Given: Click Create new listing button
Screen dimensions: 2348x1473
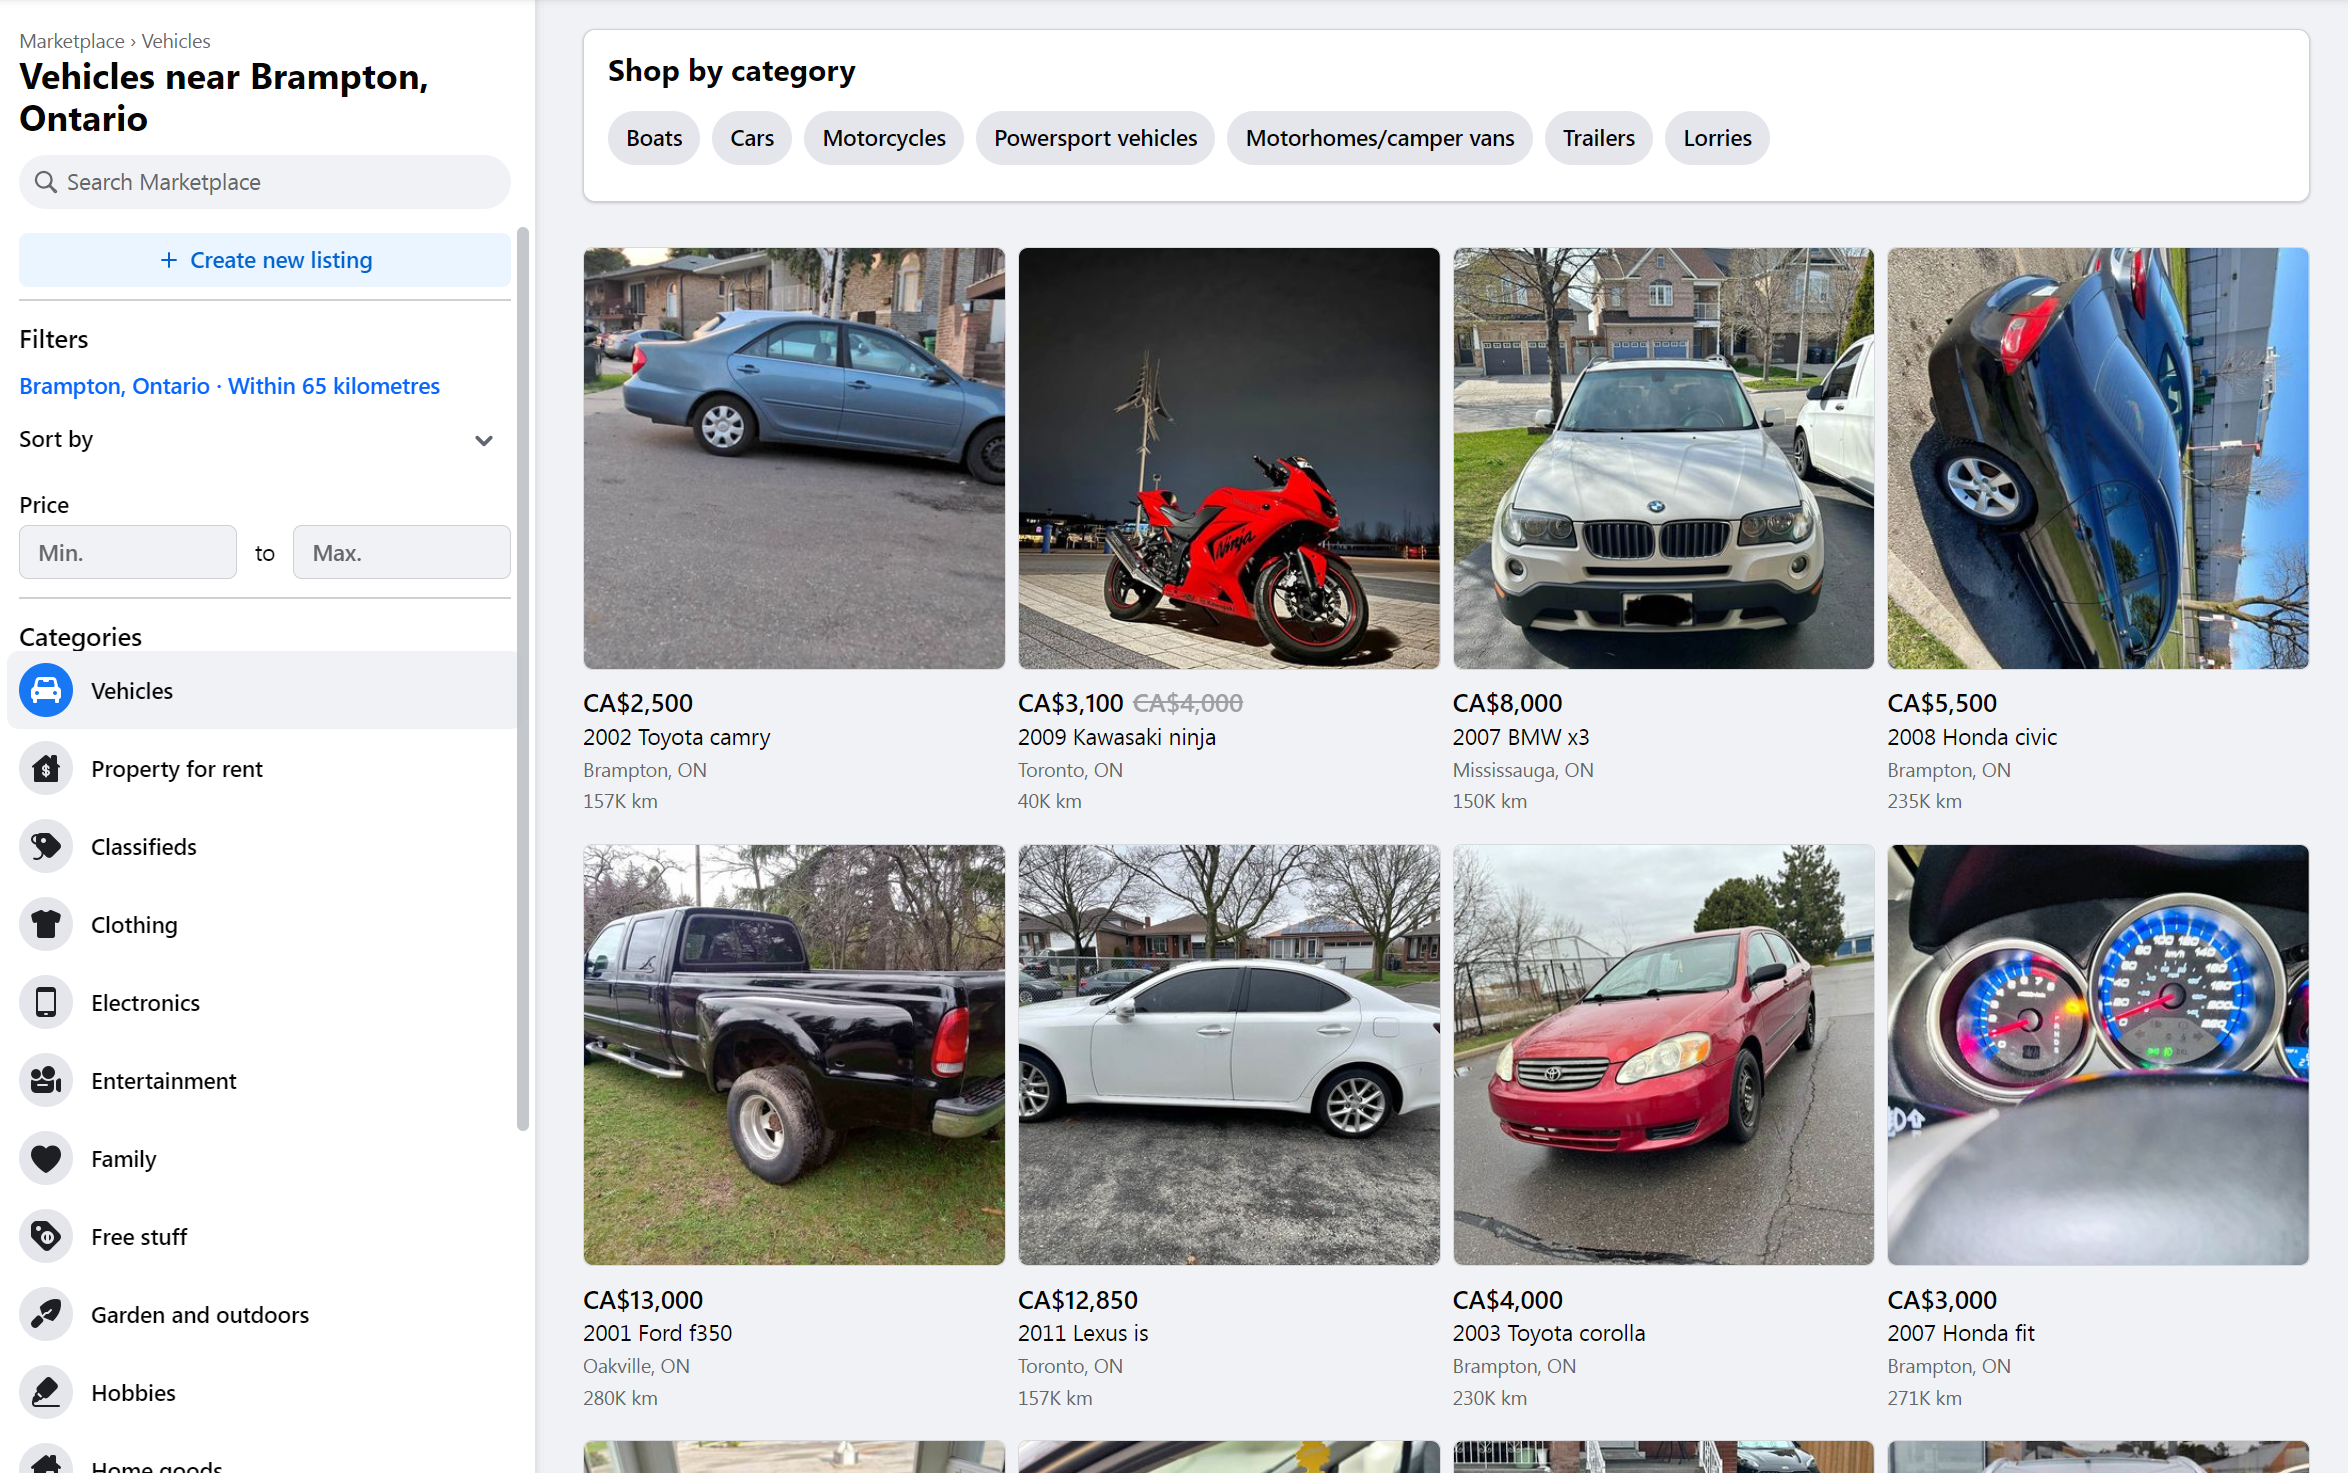Looking at the screenshot, I should coord(265,260).
